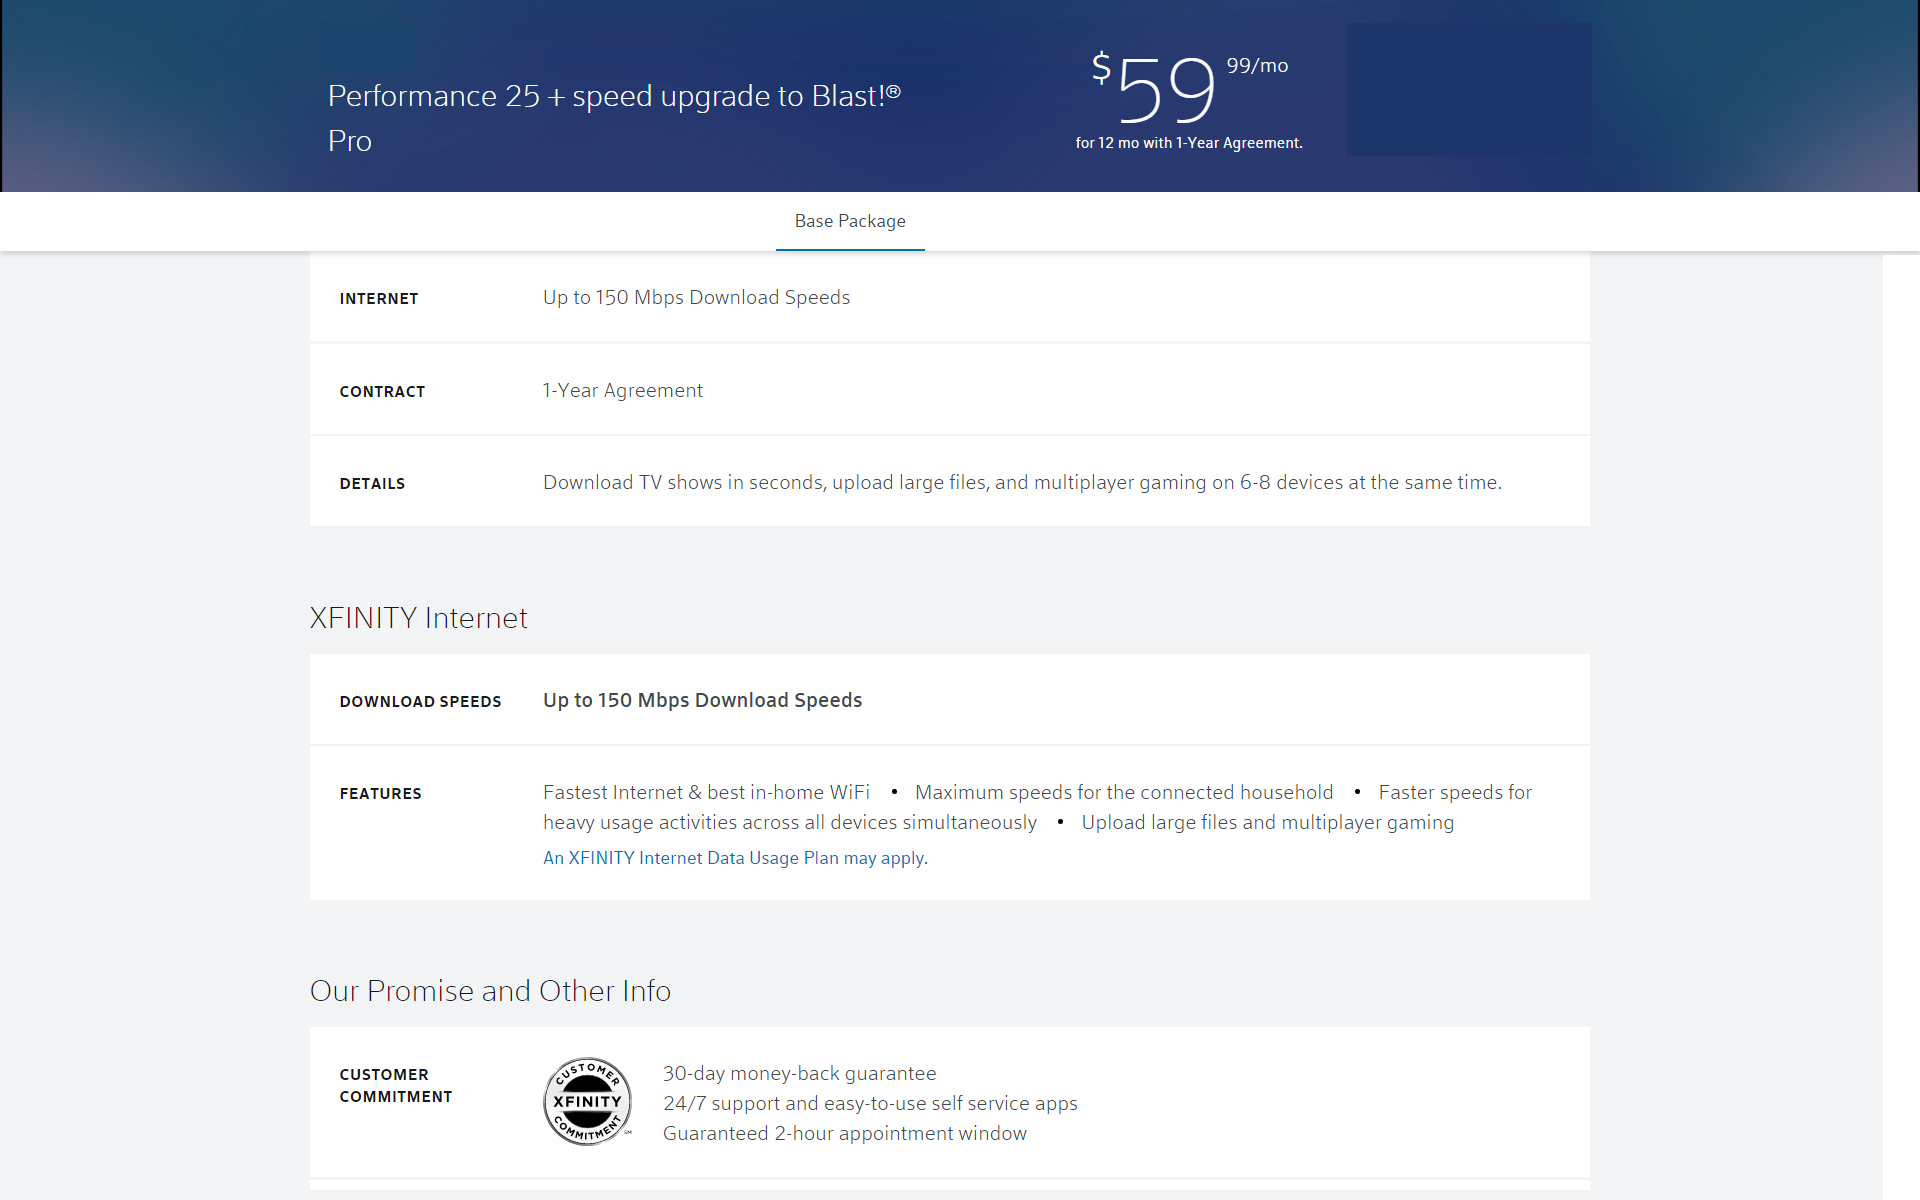This screenshot has height=1200, width=1920.
Task: Click the DOWNLOAD SPEEDS row label
Action: [x=420, y=702]
